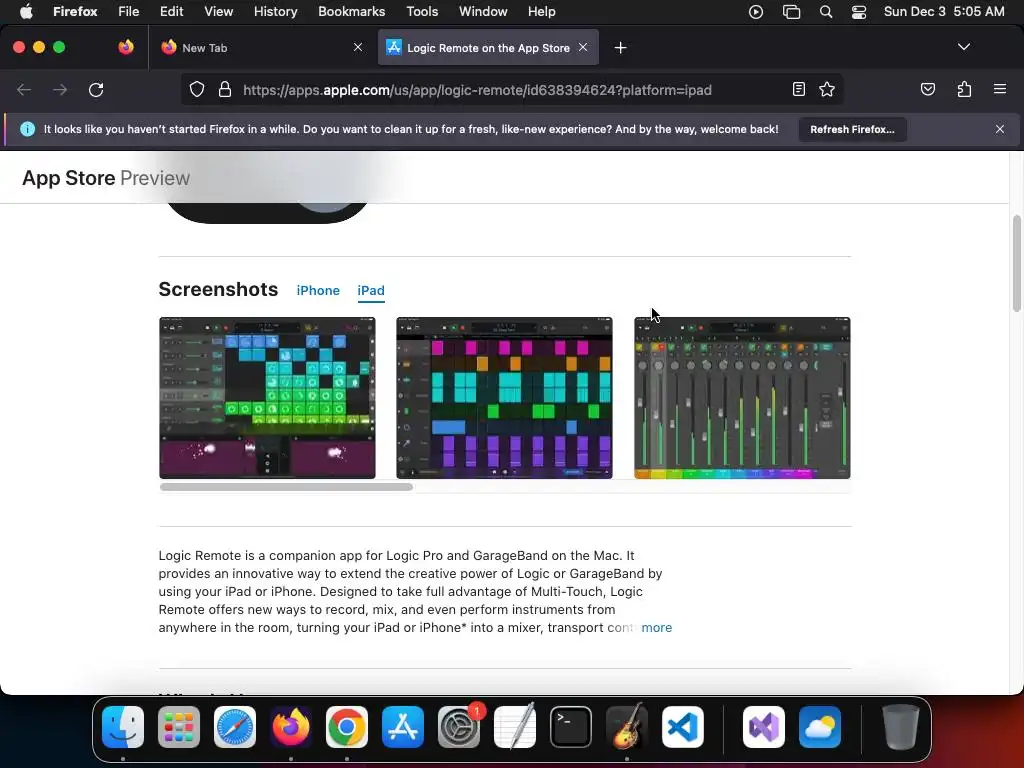The image size is (1024, 768).
Task: Dismiss the Firefox refresh notification bar
Action: click(1000, 129)
